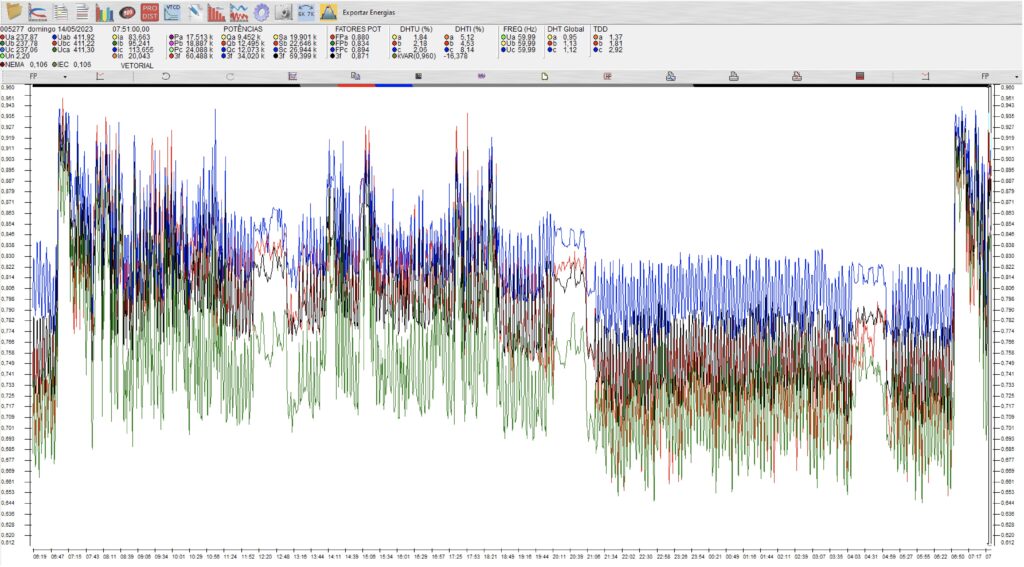Open the settings gear icon
Viewport: 1024px width, 567px height.
click(261, 12)
